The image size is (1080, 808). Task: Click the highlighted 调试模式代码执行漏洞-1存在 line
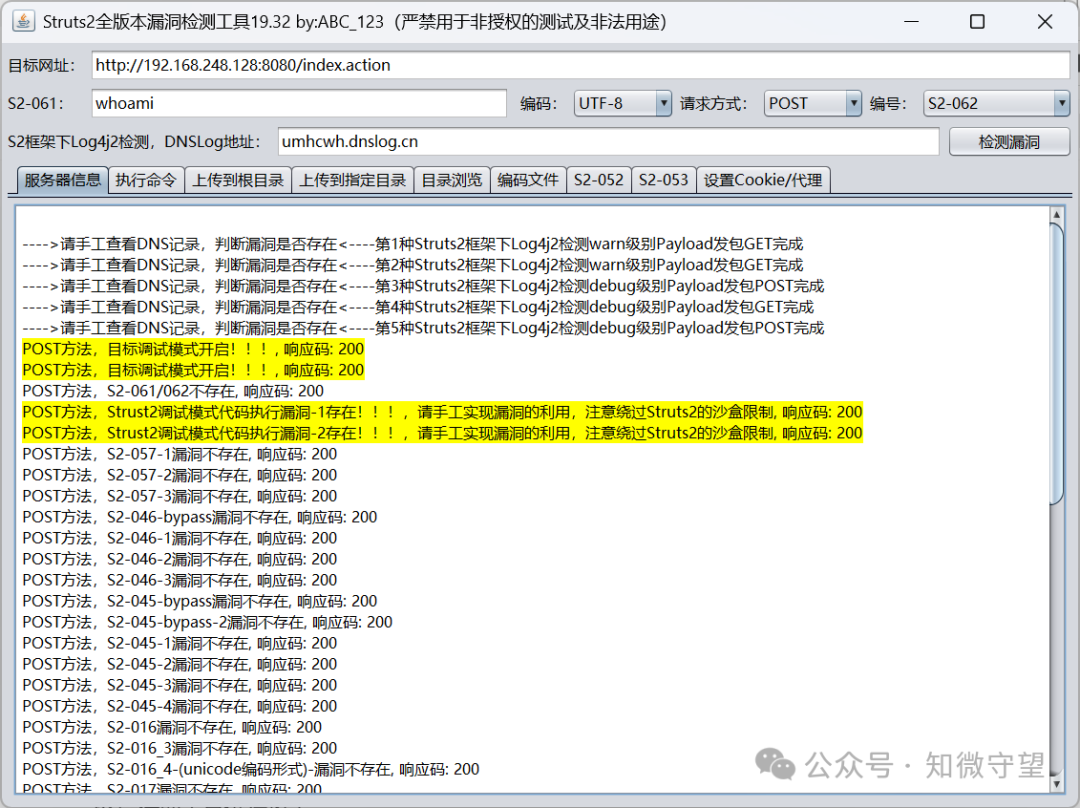coord(442,412)
